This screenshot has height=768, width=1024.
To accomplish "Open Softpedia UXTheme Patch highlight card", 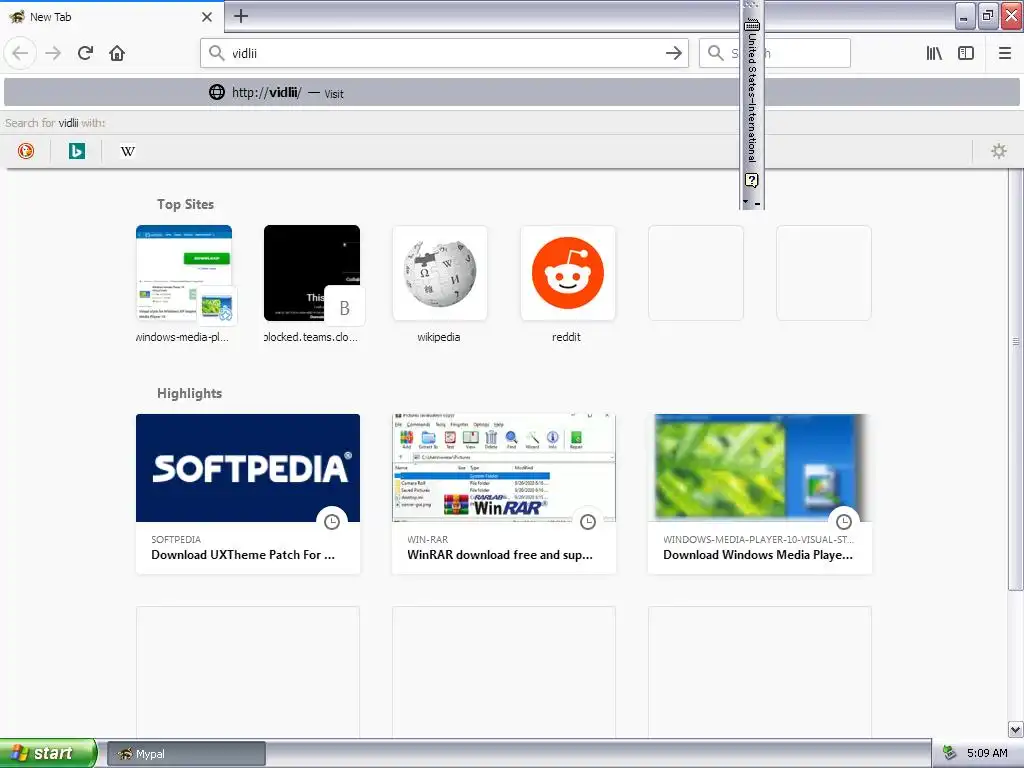I will pos(248,494).
